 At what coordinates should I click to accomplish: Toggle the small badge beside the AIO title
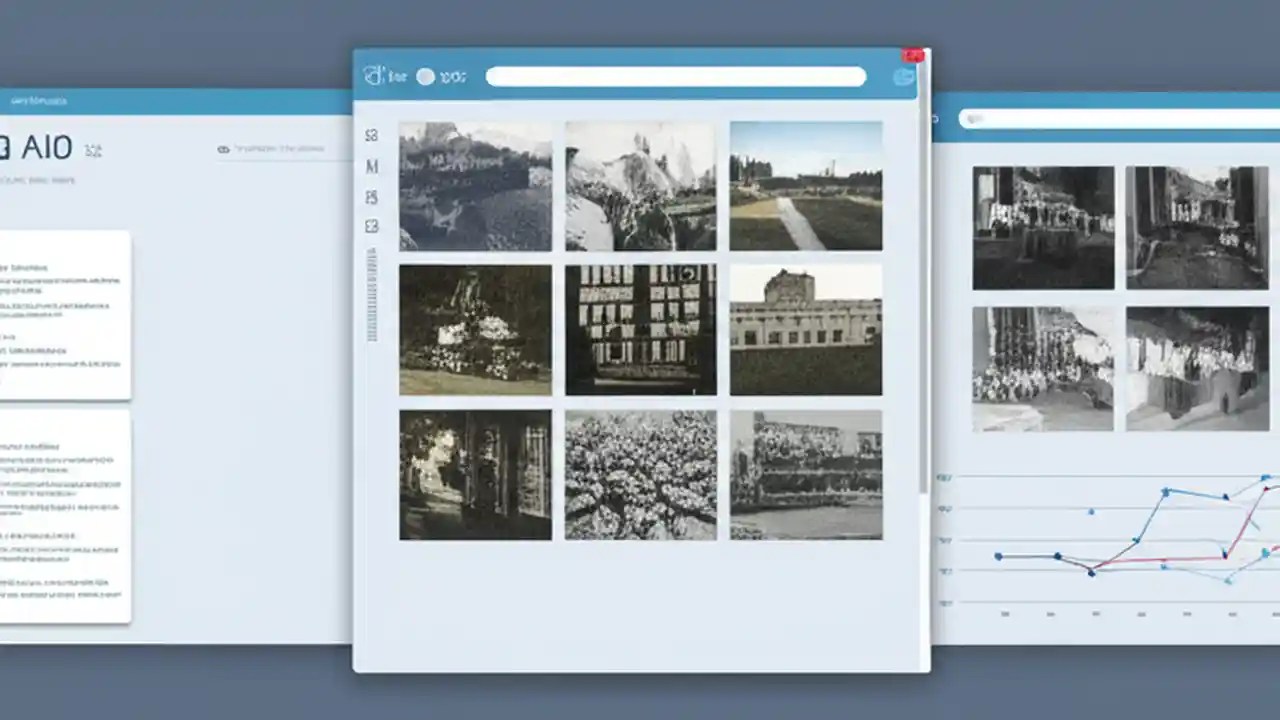pyautogui.click(x=93, y=150)
